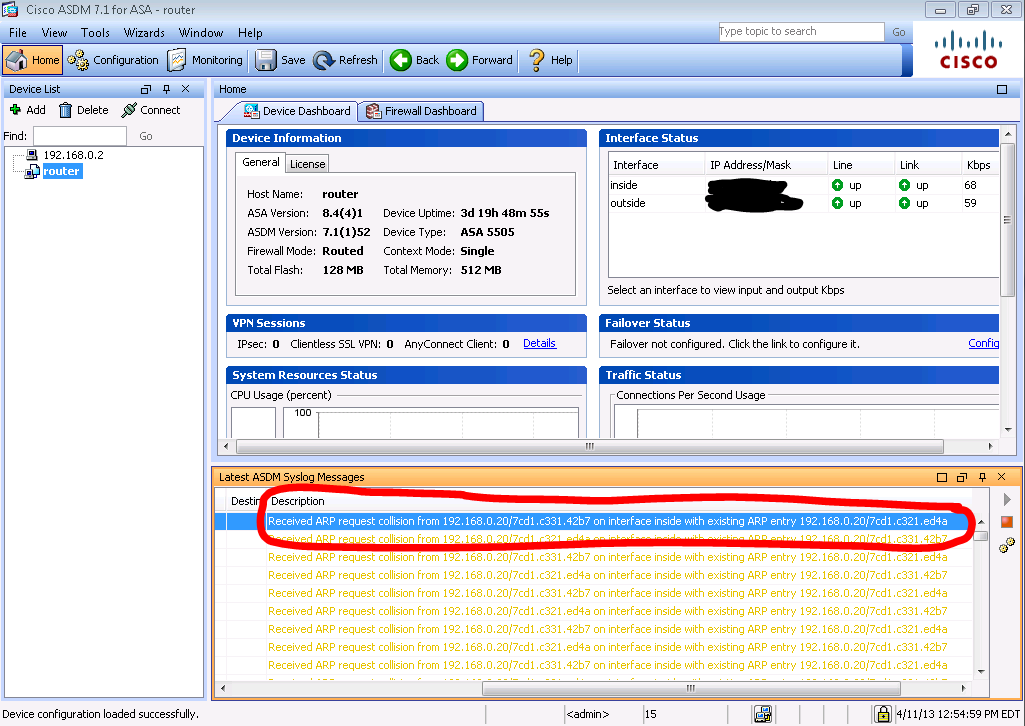Click the topic search field
Image resolution: width=1025 pixels, height=726 pixels.
801,31
